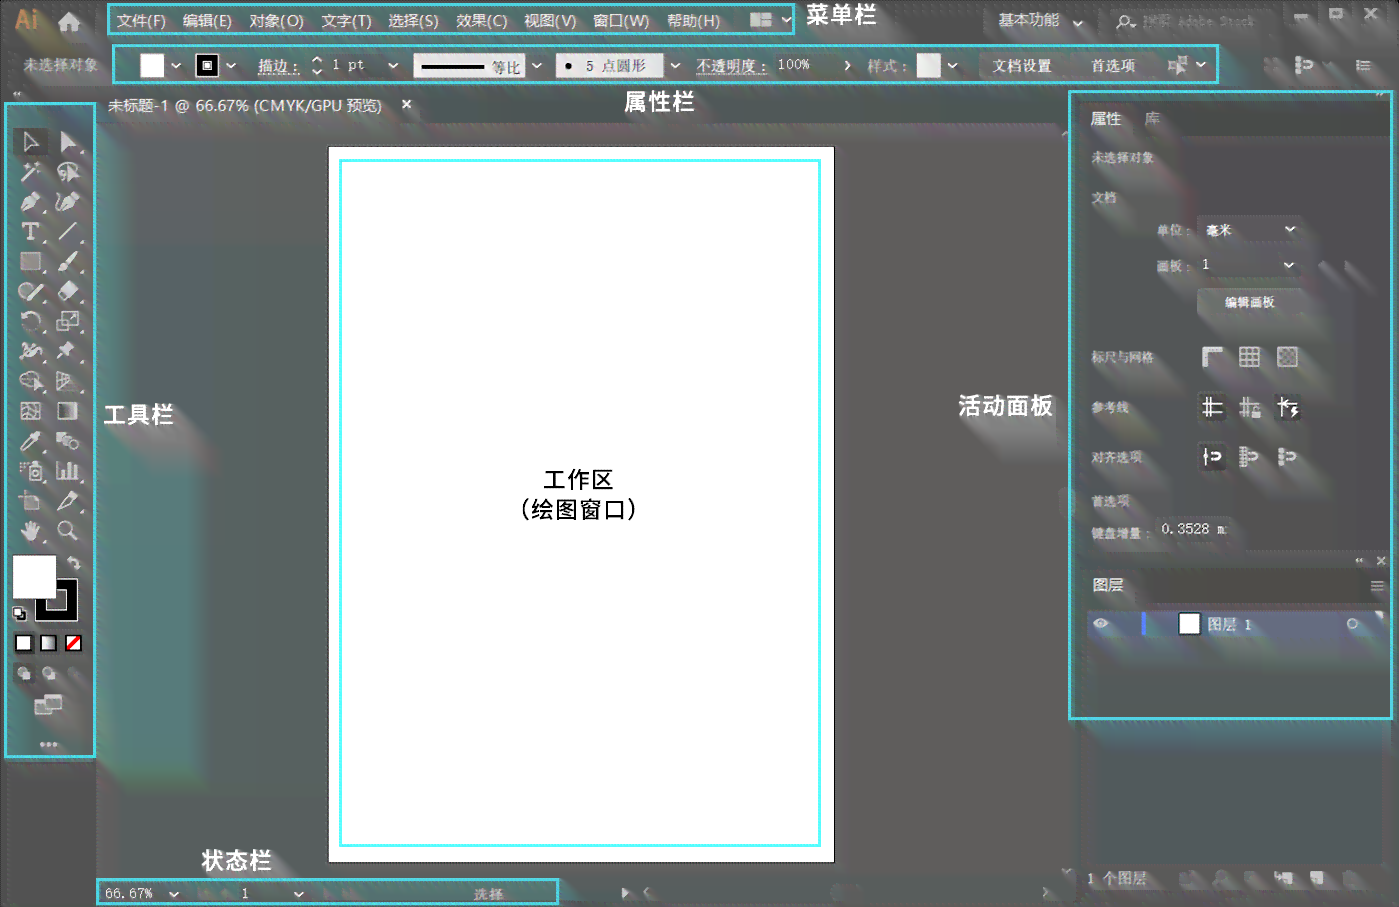The width and height of the screenshot is (1399, 907).
Task: Select the Hand tool
Action: [x=31, y=531]
